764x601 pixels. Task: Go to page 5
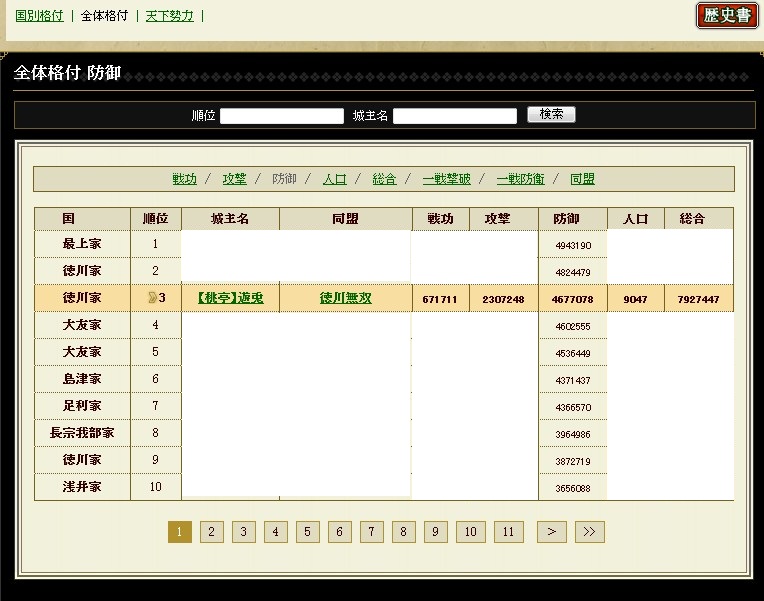(x=307, y=532)
